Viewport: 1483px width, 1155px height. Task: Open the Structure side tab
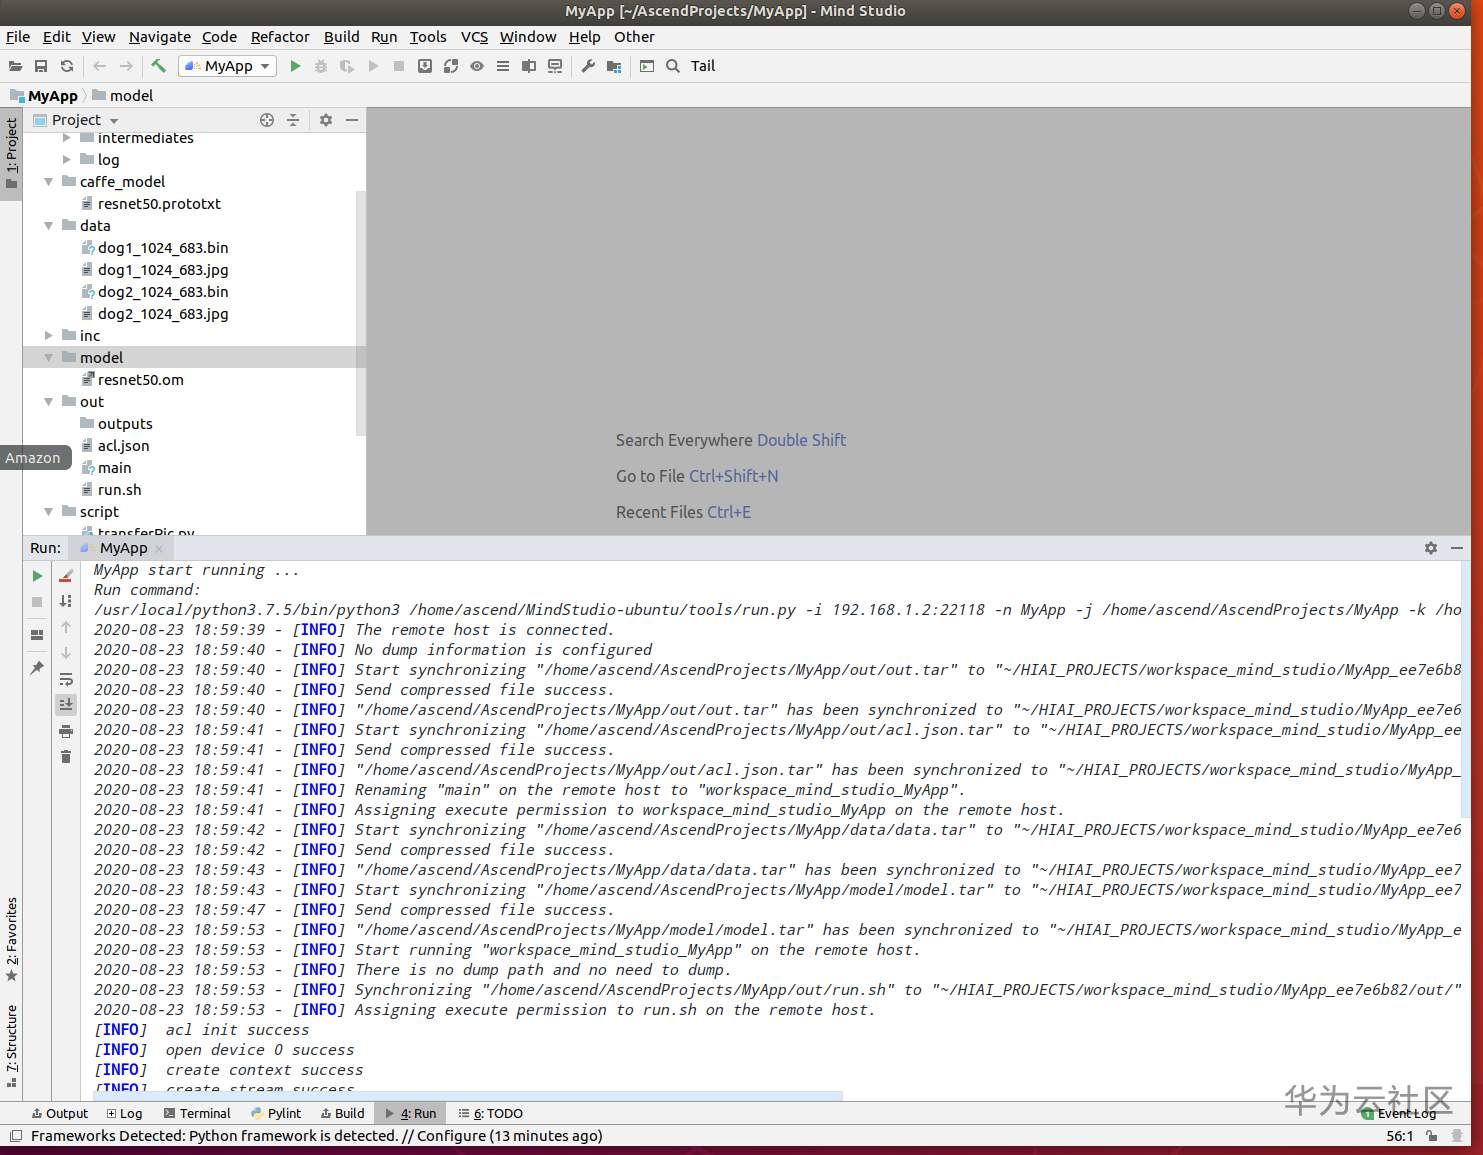click(x=11, y=1046)
